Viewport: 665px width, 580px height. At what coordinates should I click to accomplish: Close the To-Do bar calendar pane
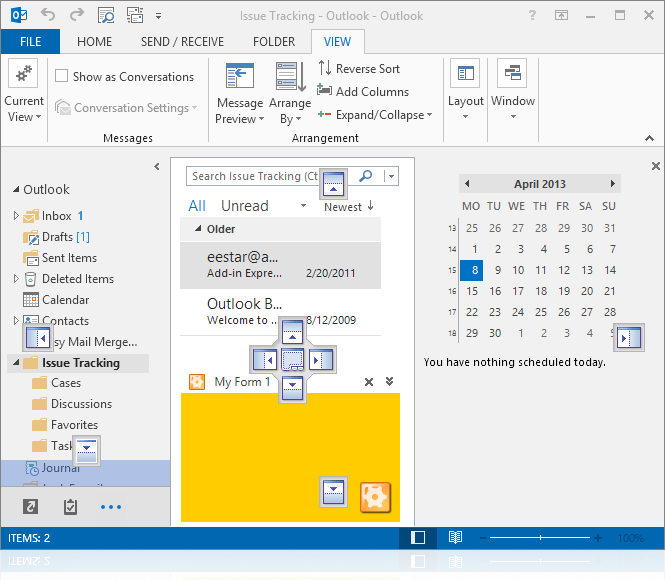(x=656, y=166)
